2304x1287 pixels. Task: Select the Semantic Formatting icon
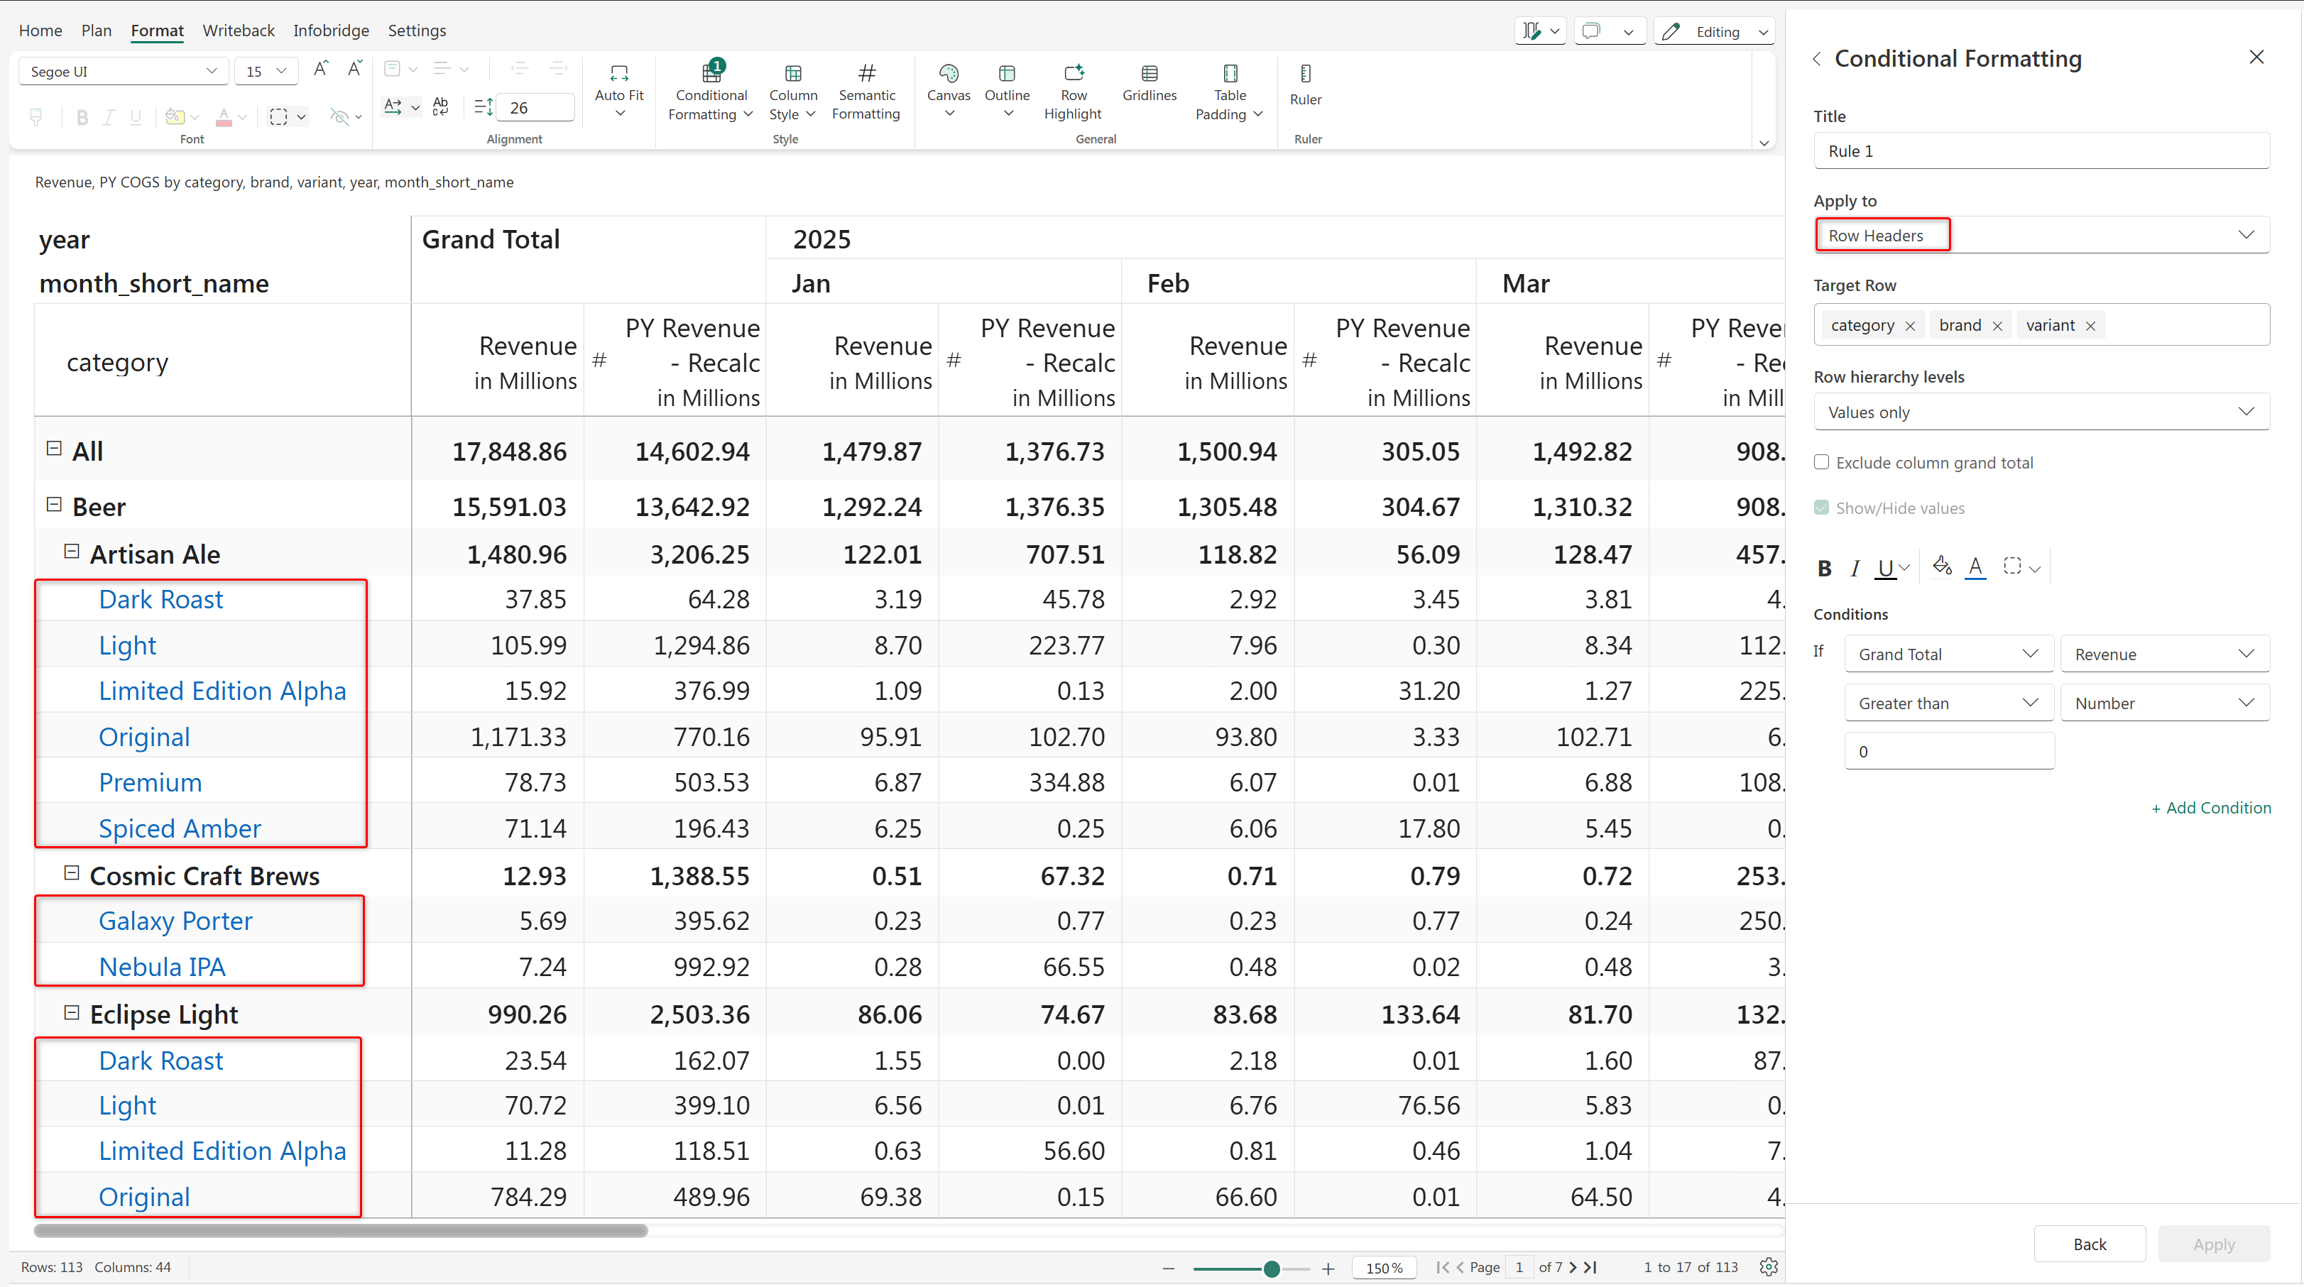[x=866, y=73]
